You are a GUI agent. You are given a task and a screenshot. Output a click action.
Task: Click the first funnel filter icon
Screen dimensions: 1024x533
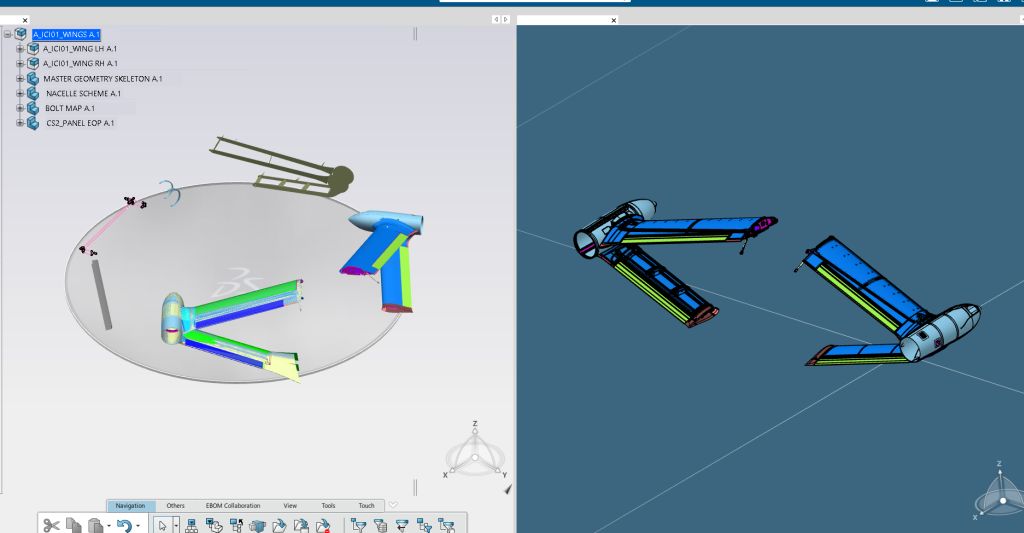358,524
